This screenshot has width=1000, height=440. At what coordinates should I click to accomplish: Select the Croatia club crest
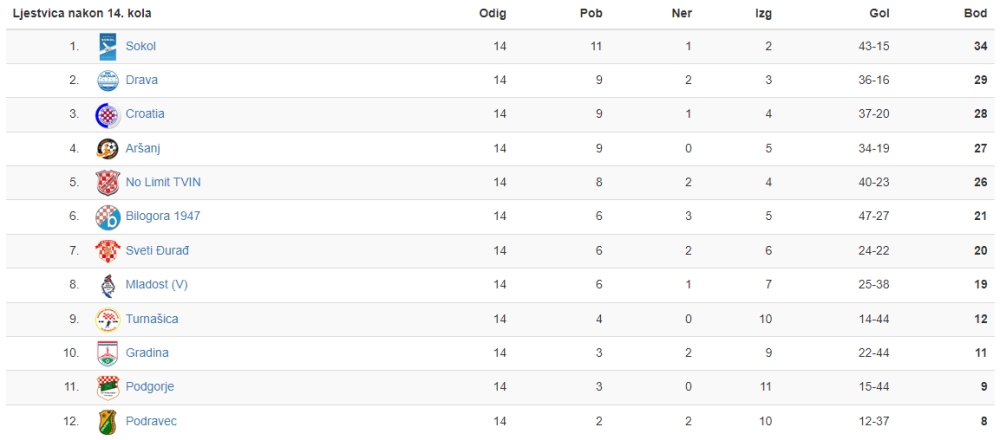108,115
